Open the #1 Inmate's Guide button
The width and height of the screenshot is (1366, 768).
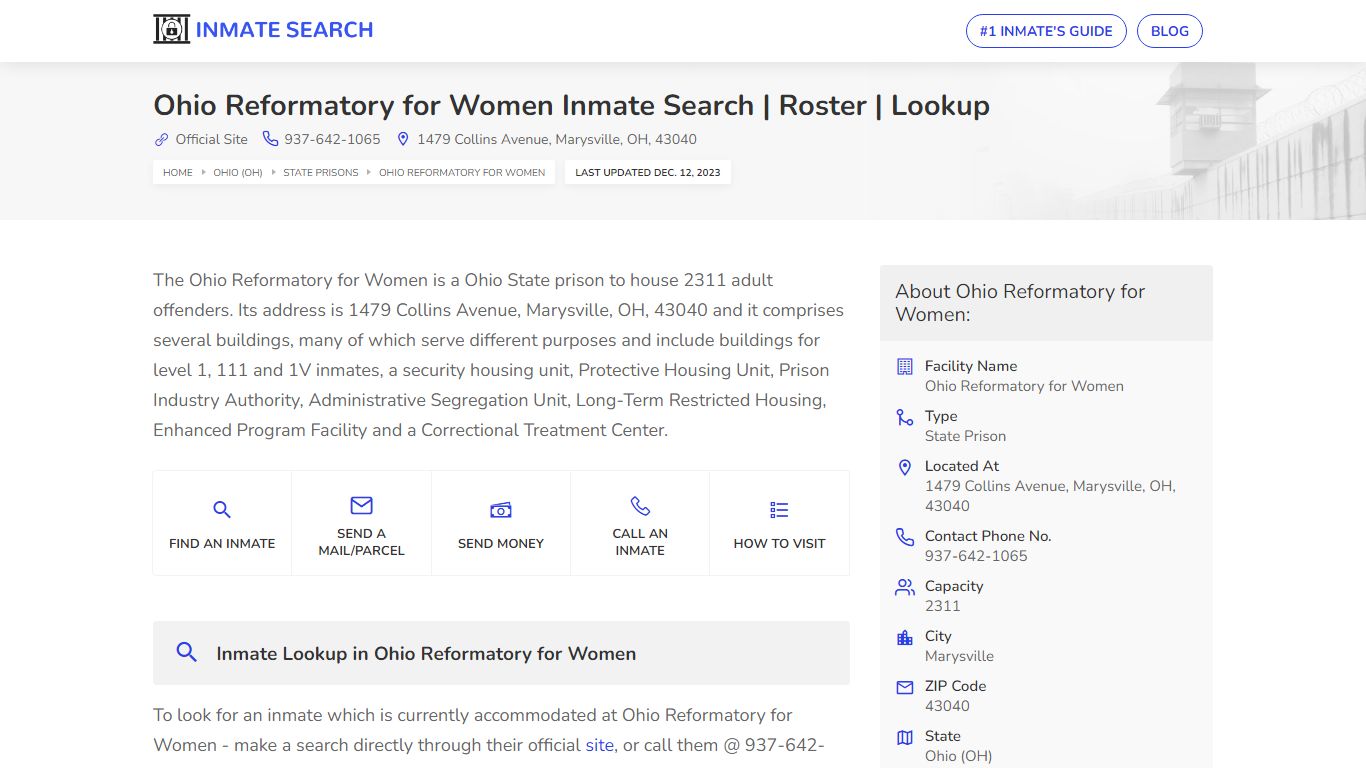coord(1046,31)
